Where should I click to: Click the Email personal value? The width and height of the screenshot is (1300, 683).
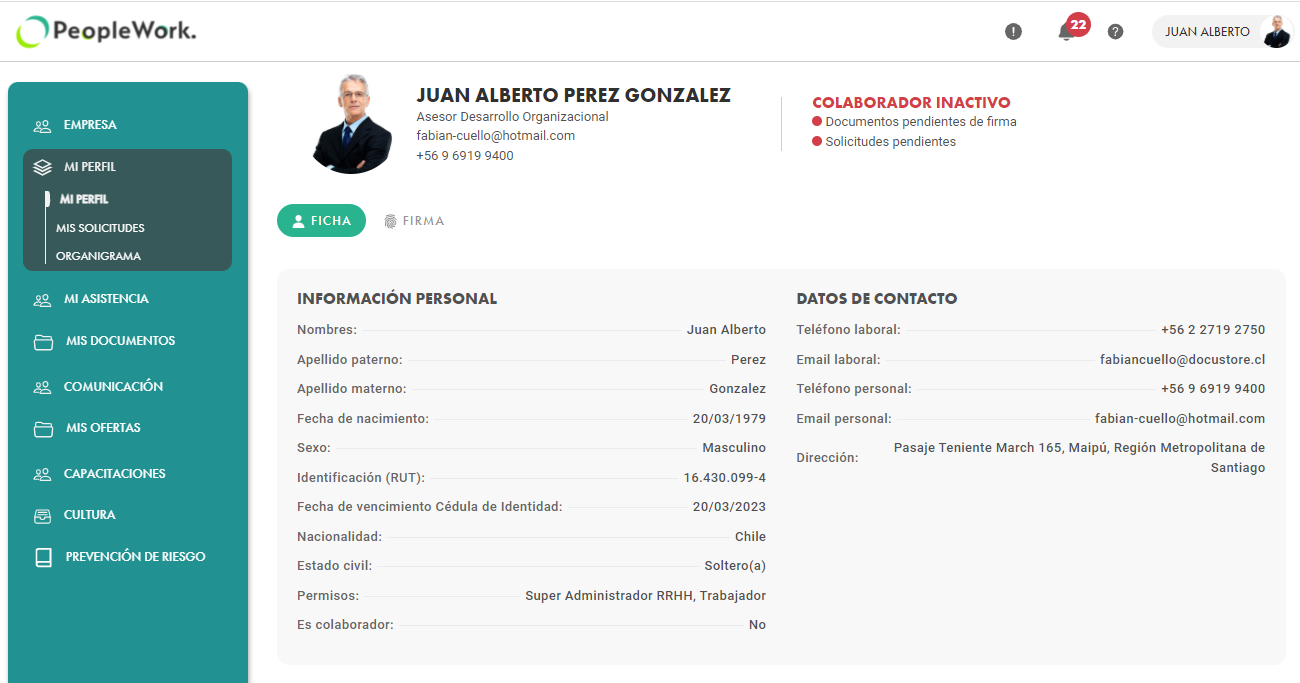1180,419
